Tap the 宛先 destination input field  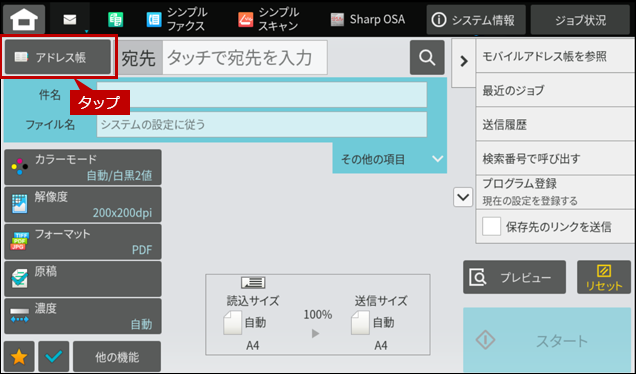pos(245,58)
